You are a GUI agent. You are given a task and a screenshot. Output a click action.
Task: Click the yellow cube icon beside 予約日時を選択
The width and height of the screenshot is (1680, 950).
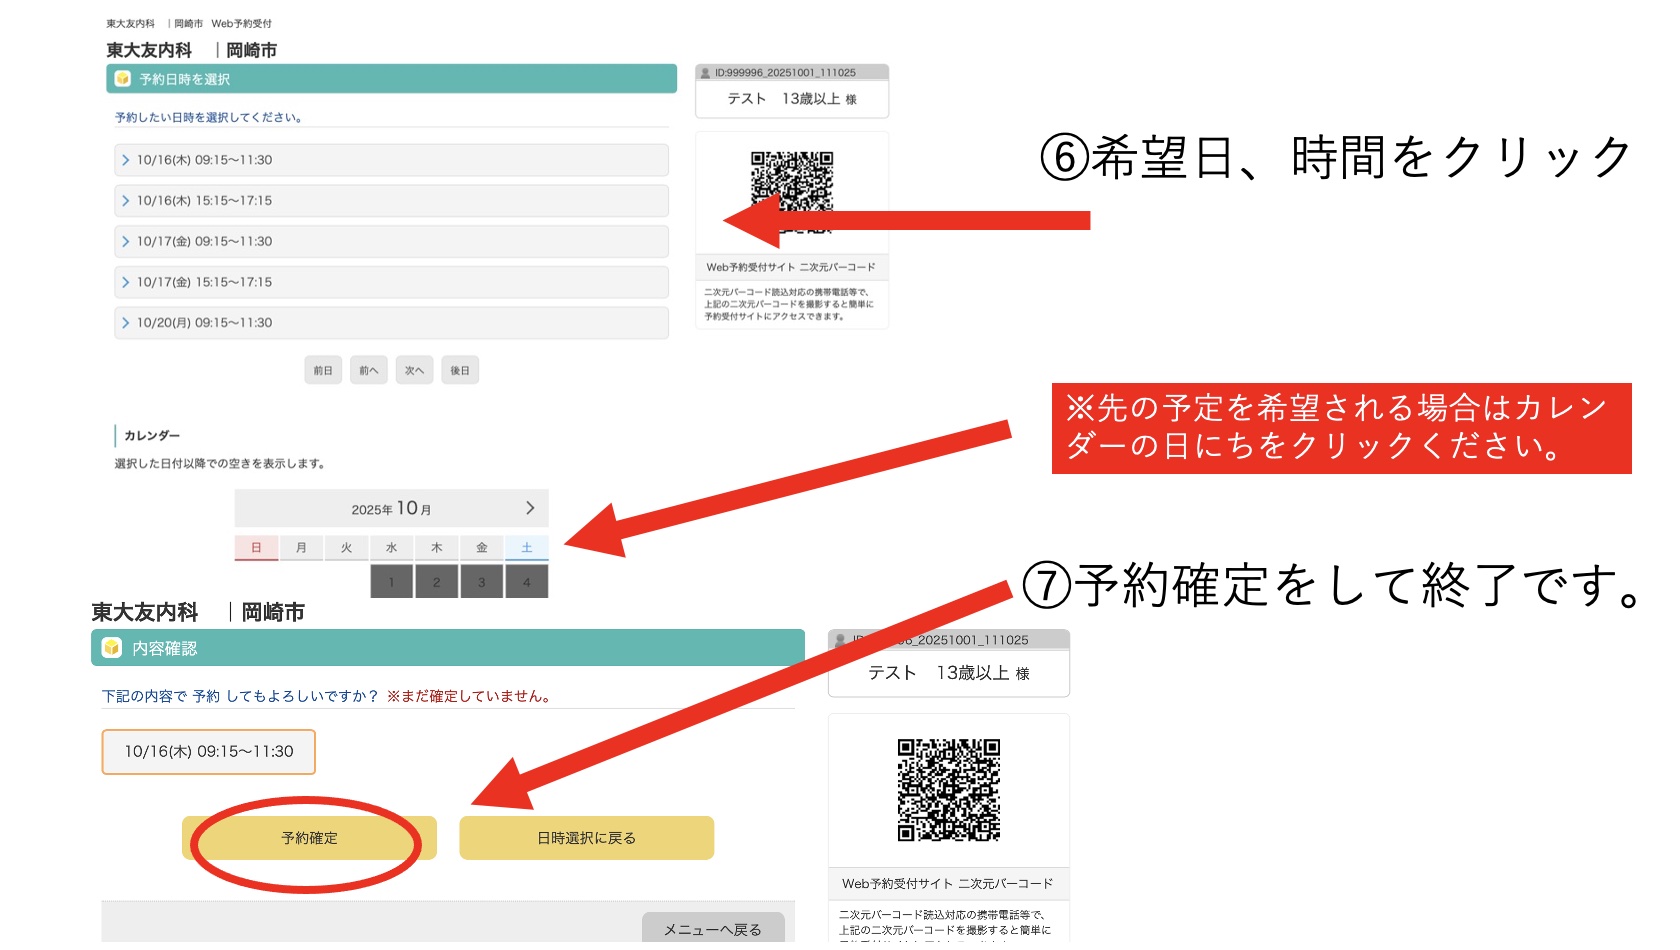(123, 79)
